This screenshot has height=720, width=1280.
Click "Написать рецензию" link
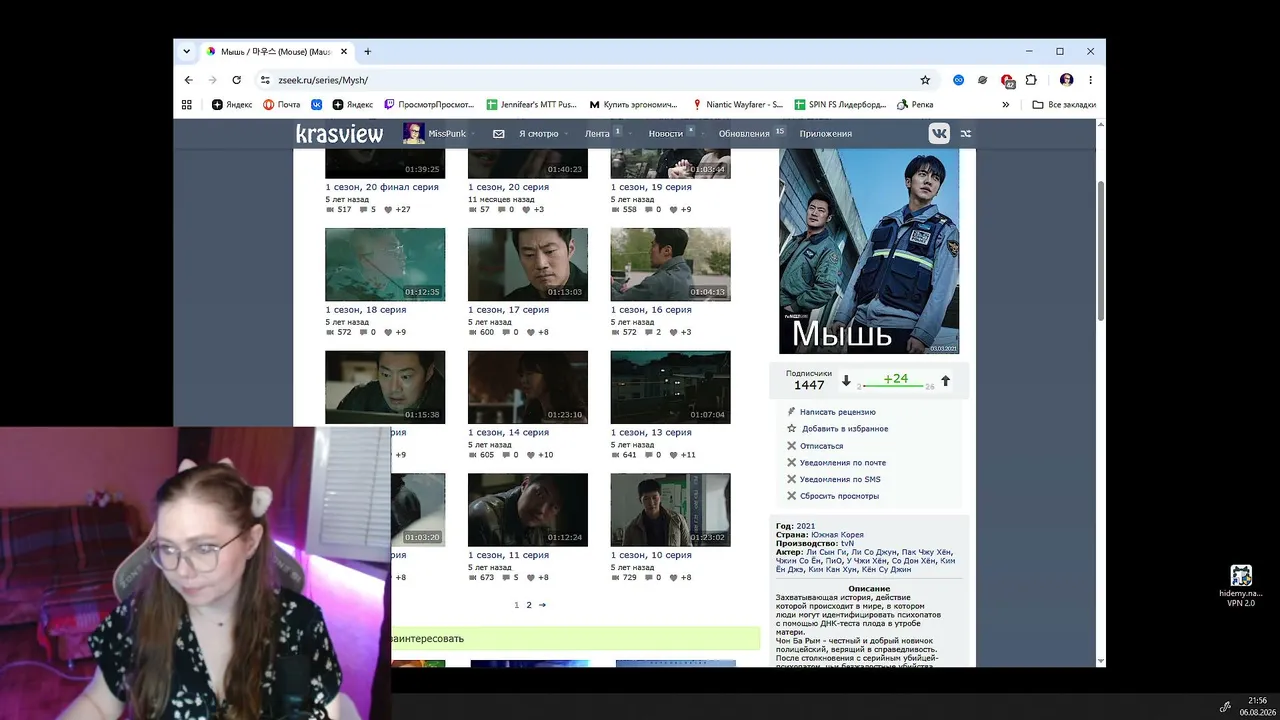(838, 412)
